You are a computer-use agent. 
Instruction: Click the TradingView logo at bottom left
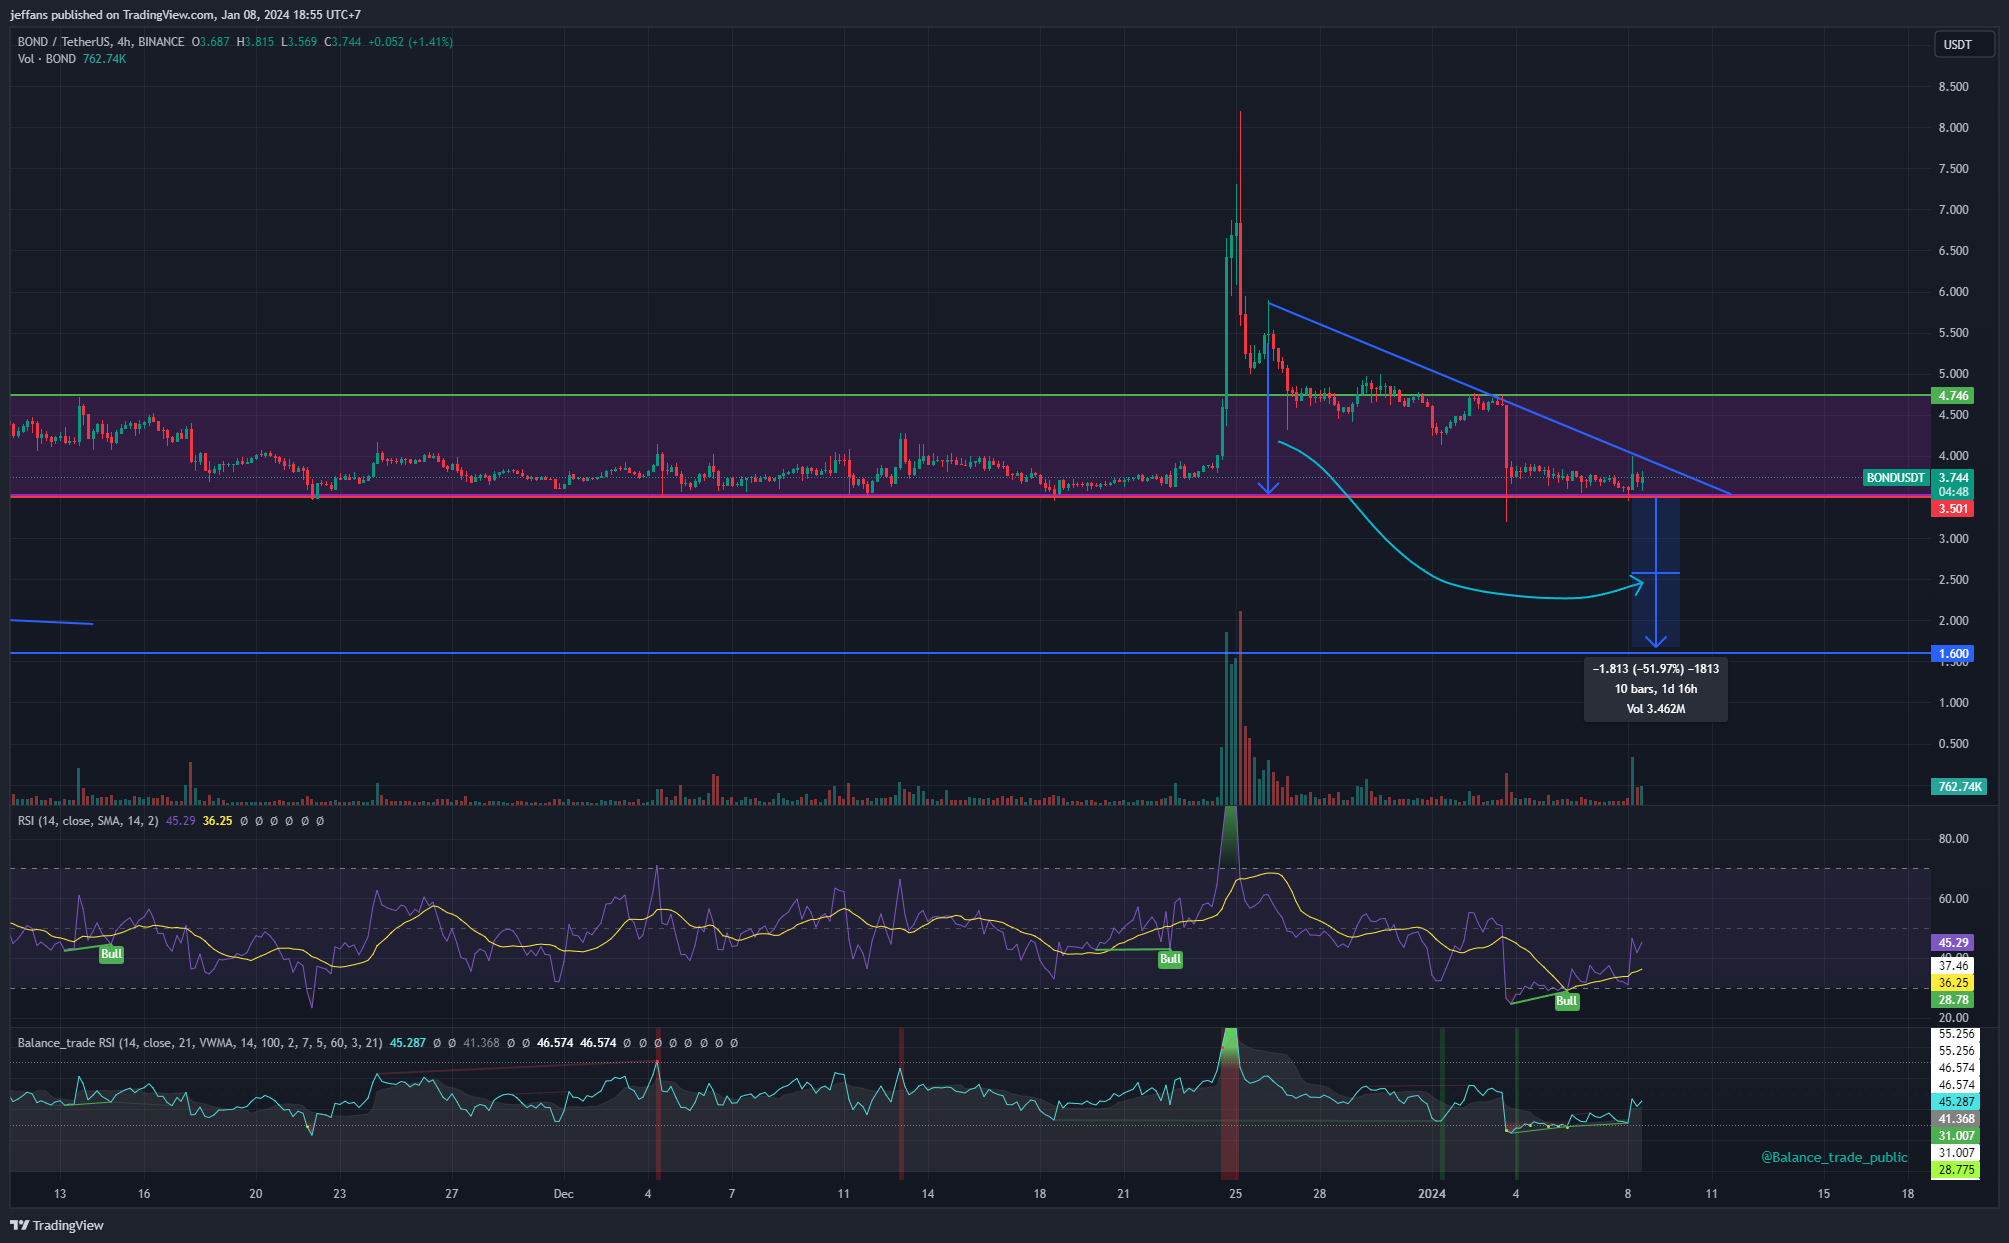[x=57, y=1225]
